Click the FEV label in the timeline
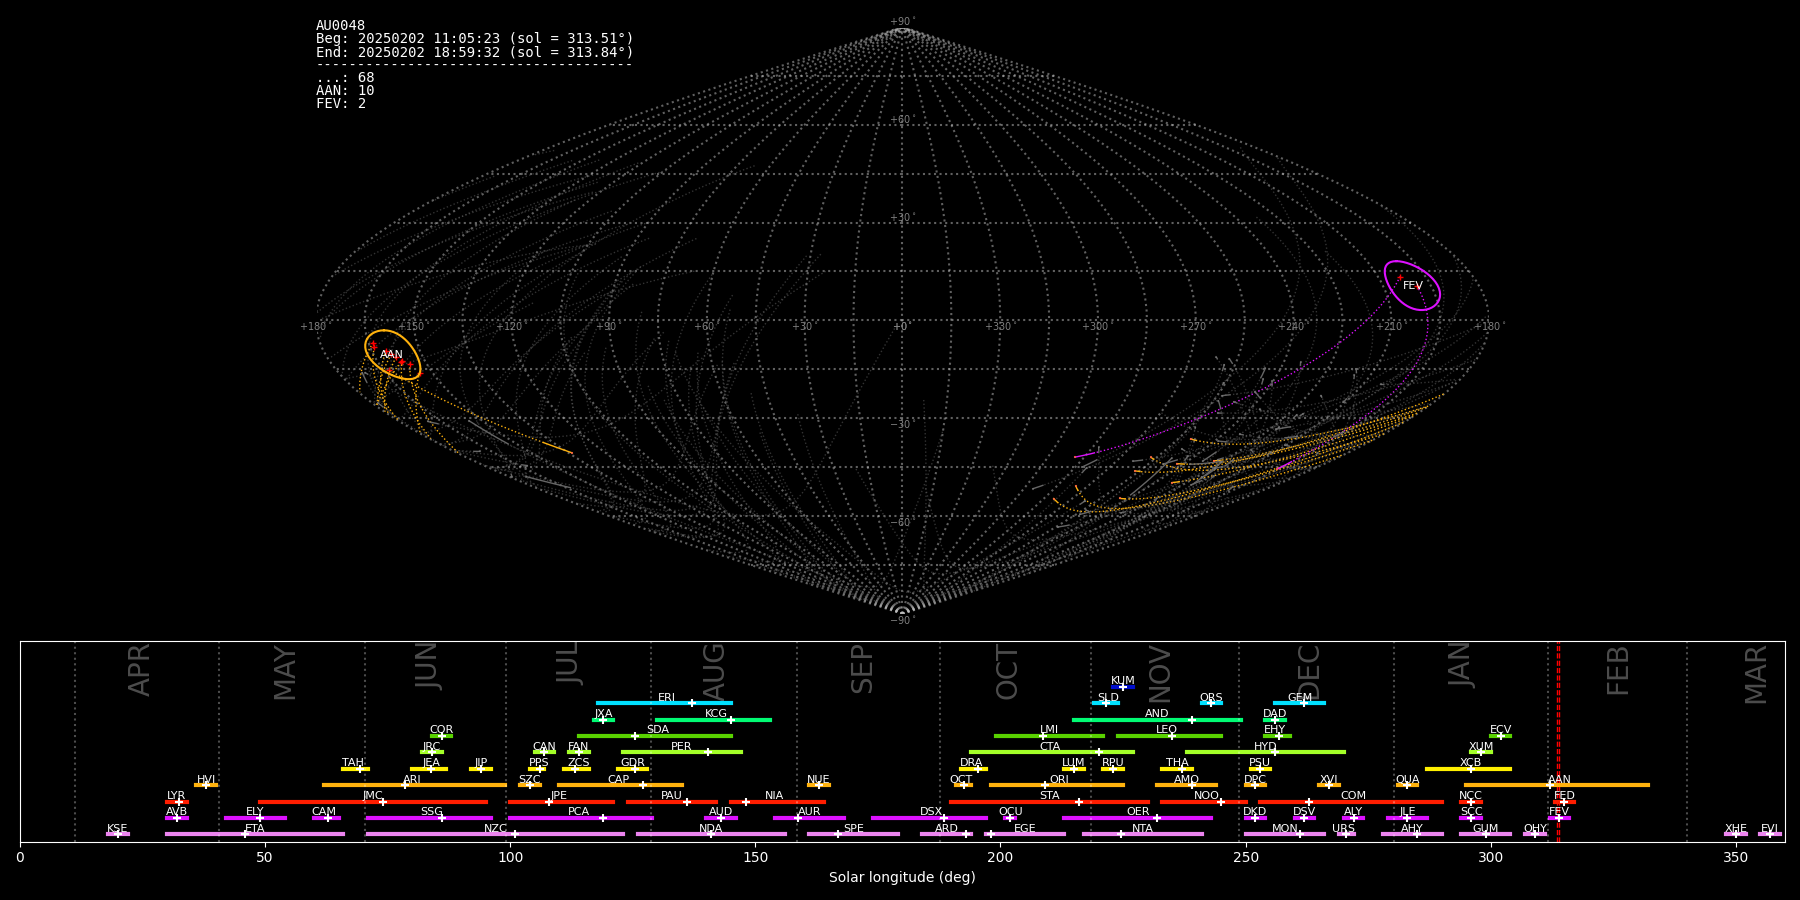 (1559, 812)
